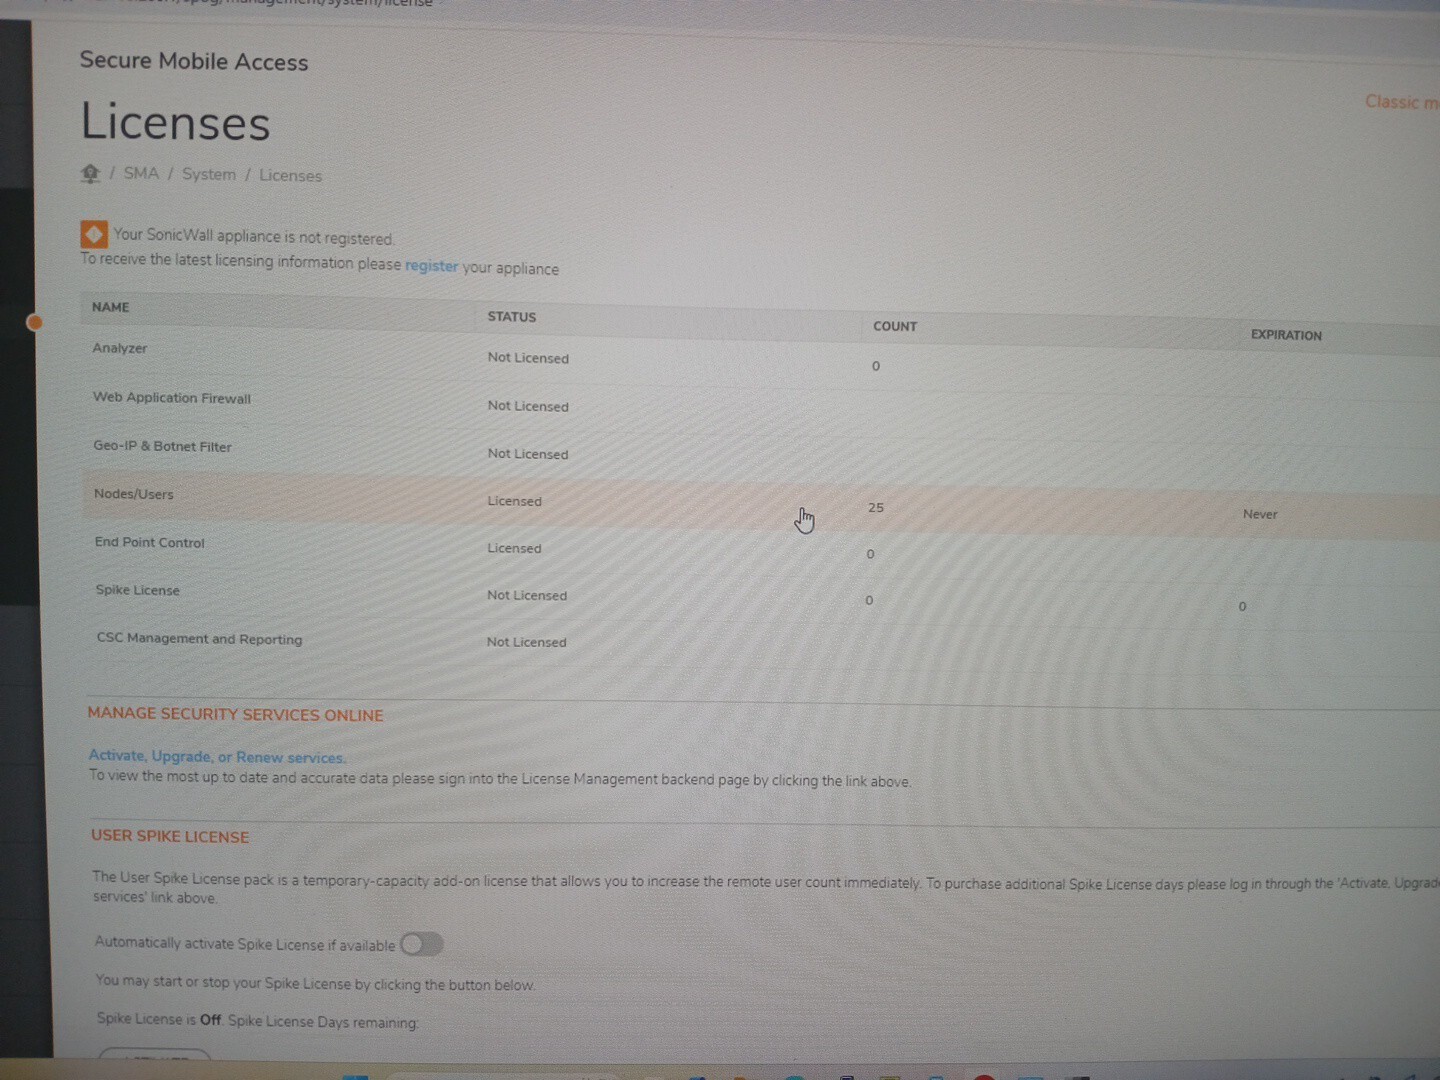The height and width of the screenshot is (1080, 1440).
Task: Click the orange alert icon beside registration notice
Action: [94, 234]
